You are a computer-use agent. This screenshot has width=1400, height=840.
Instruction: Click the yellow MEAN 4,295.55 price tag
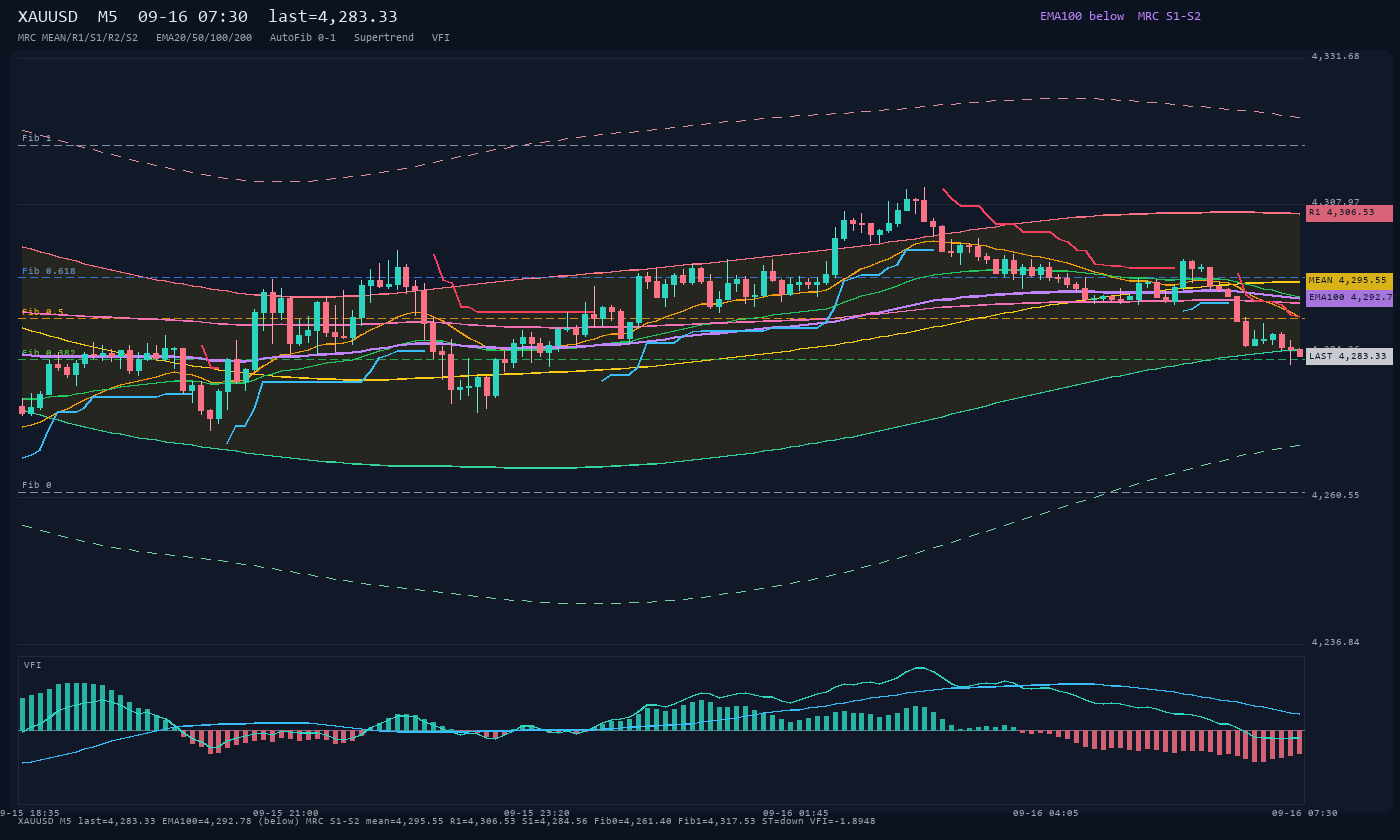pos(1349,281)
